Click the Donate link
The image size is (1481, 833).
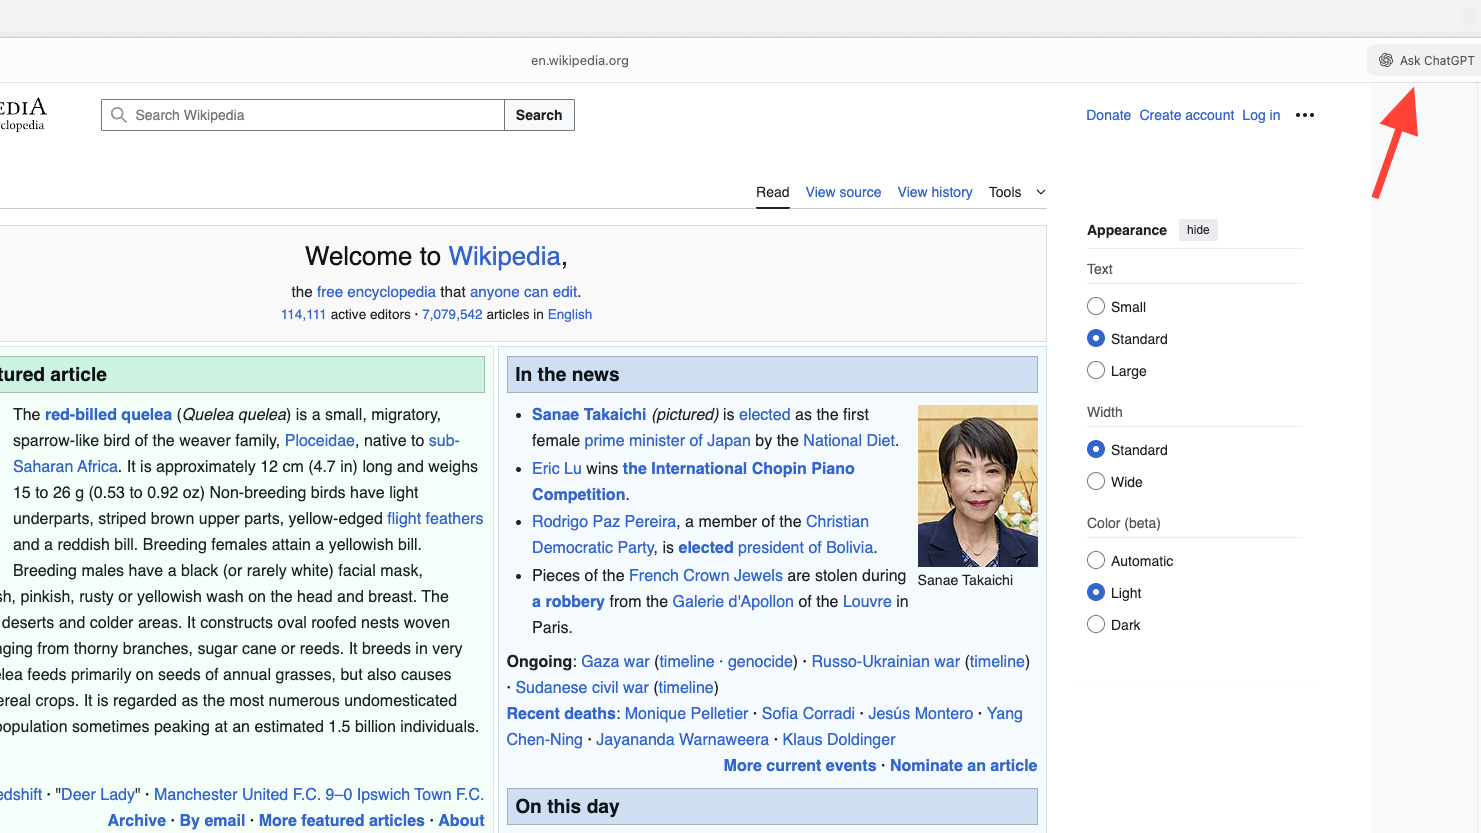point(1108,115)
